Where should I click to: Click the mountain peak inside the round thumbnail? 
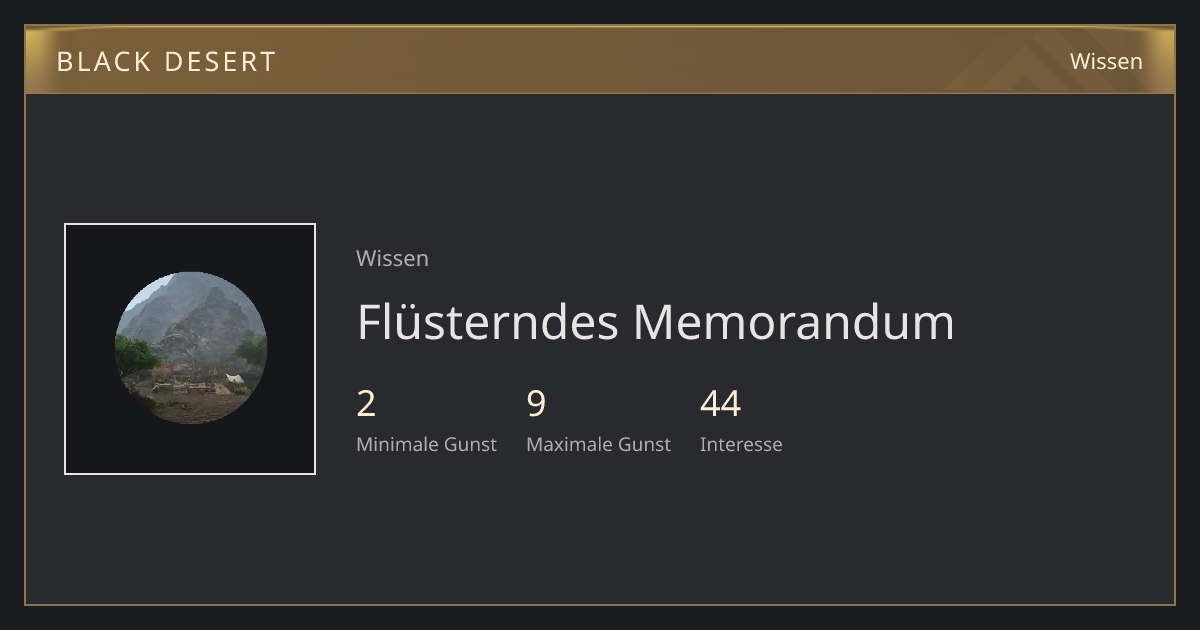tap(213, 300)
